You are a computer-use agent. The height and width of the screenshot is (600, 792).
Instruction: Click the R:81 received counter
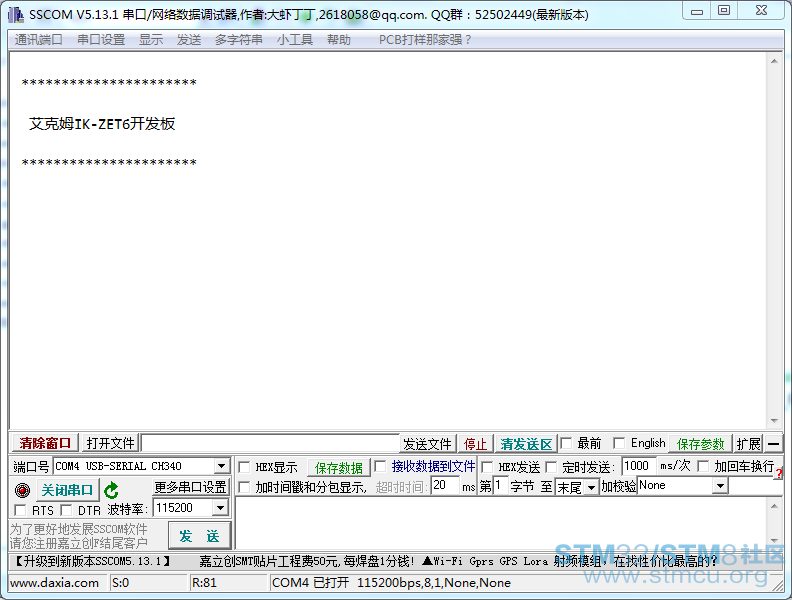(204, 583)
